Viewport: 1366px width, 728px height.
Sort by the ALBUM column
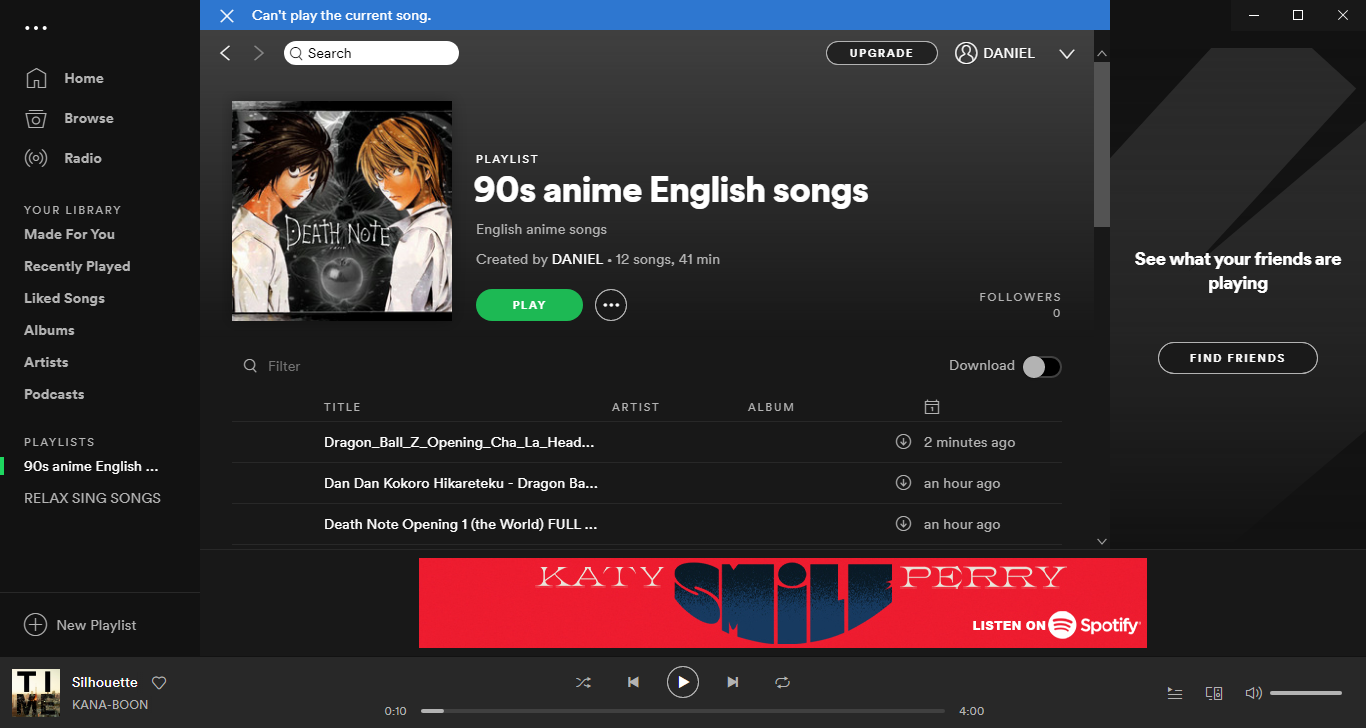click(771, 407)
